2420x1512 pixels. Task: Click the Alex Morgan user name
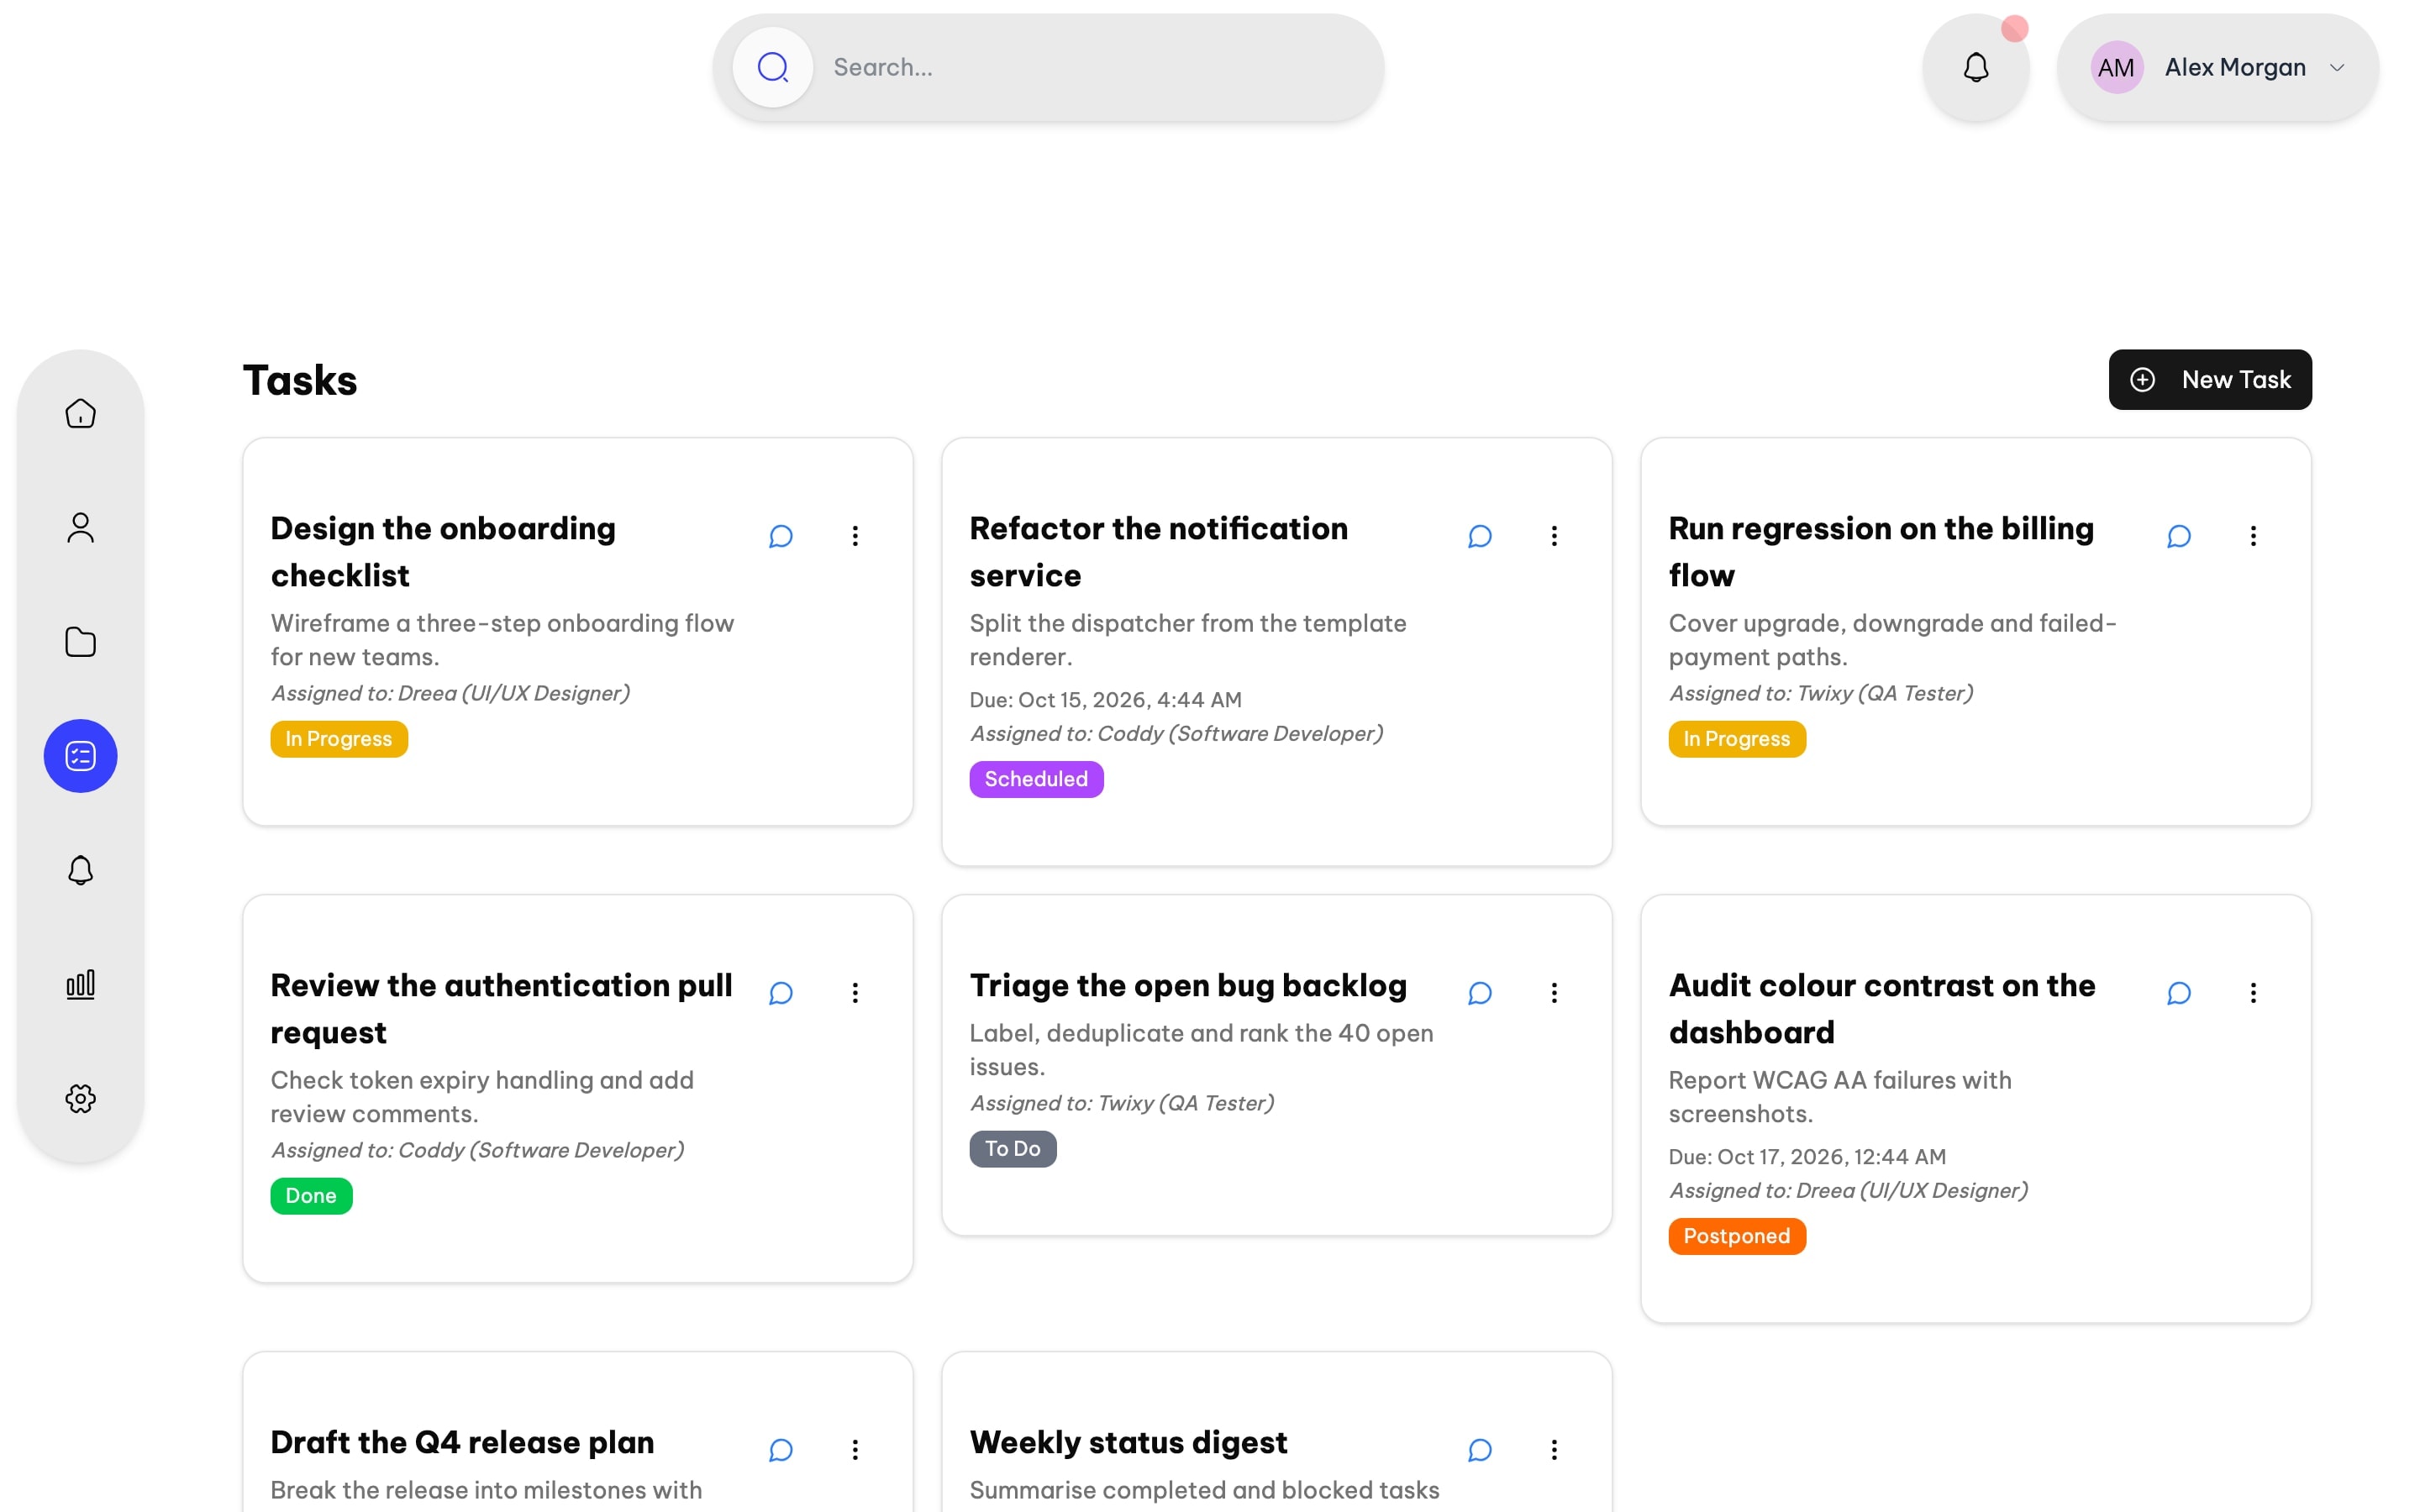[x=2235, y=67]
